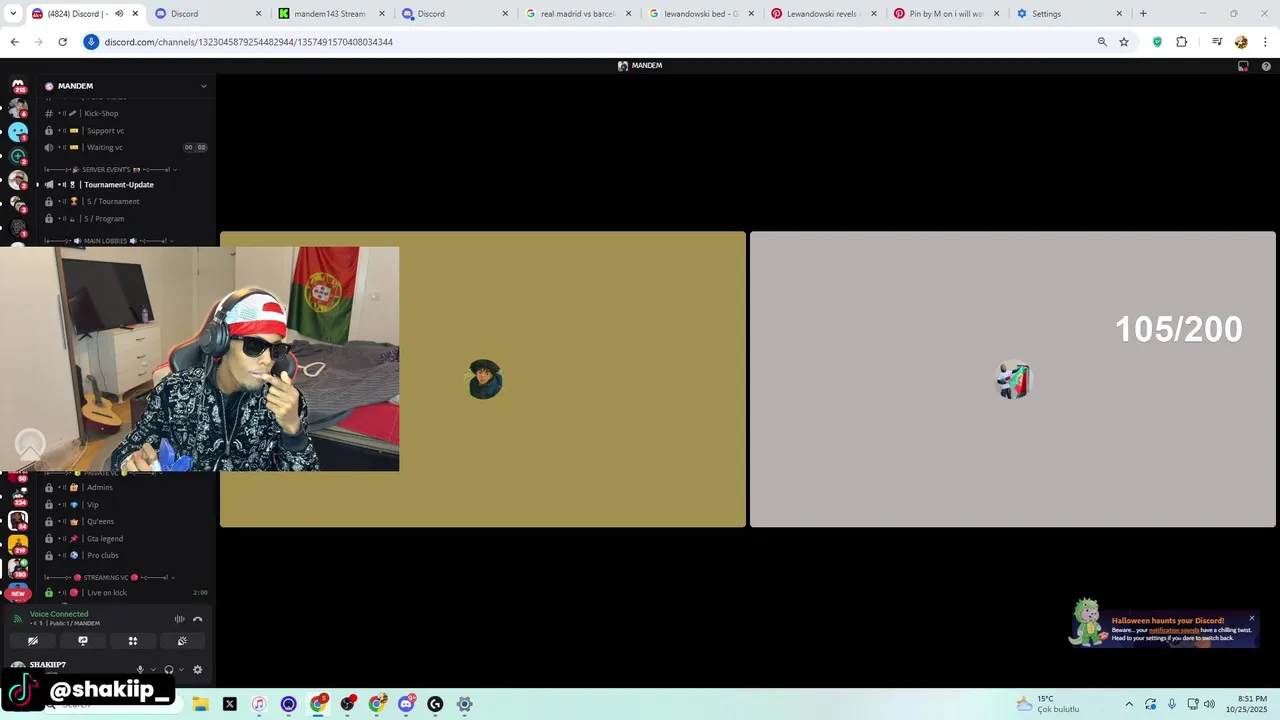Share your screen in voice panel
The width and height of the screenshot is (1280, 720).
point(83,641)
